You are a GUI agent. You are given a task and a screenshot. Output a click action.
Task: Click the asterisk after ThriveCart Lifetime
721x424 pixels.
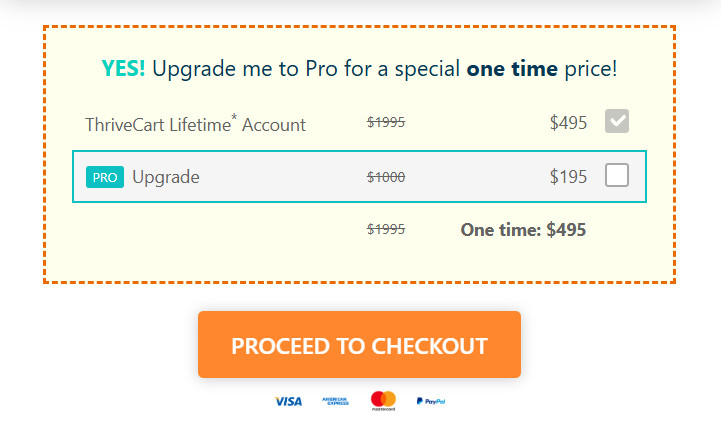pyautogui.click(x=235, y=119)
